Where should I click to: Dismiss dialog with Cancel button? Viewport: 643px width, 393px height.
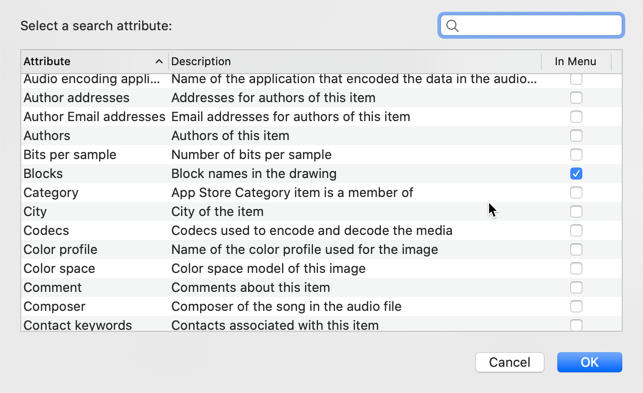(509, 362)
